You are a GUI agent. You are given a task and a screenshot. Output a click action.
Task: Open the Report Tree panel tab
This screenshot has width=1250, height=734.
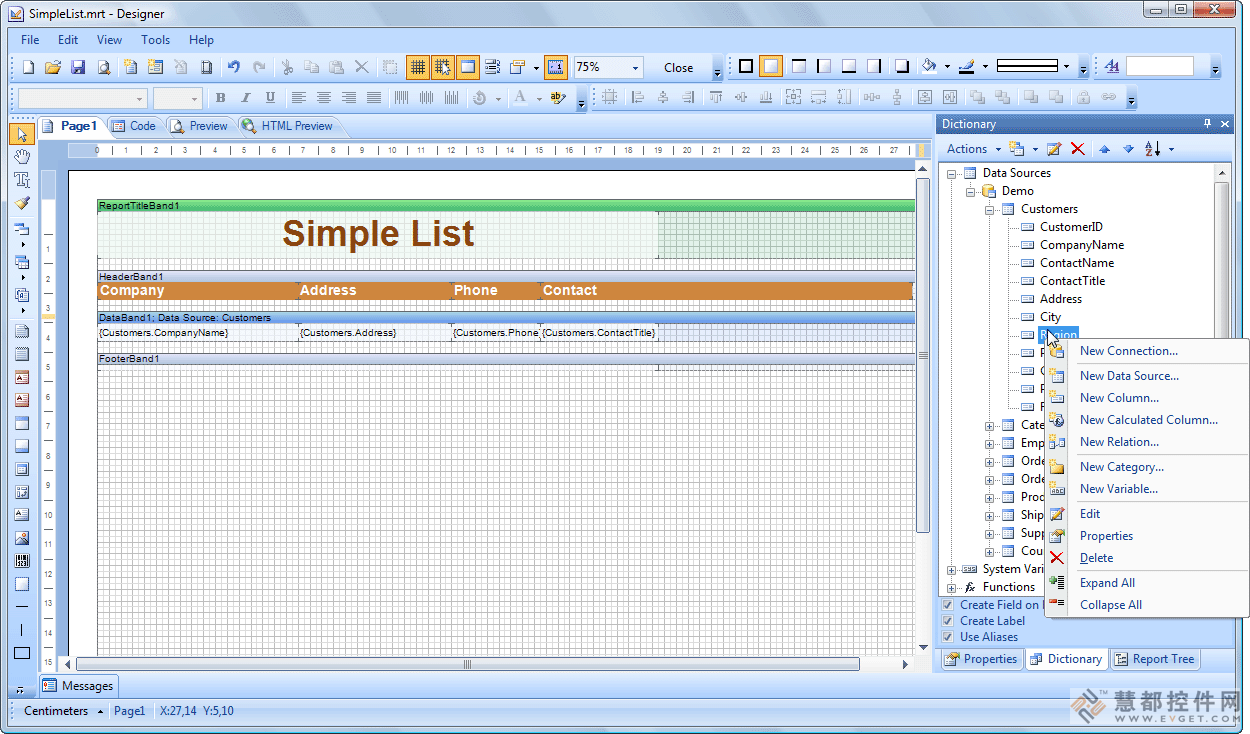[x=1154, y=659]
